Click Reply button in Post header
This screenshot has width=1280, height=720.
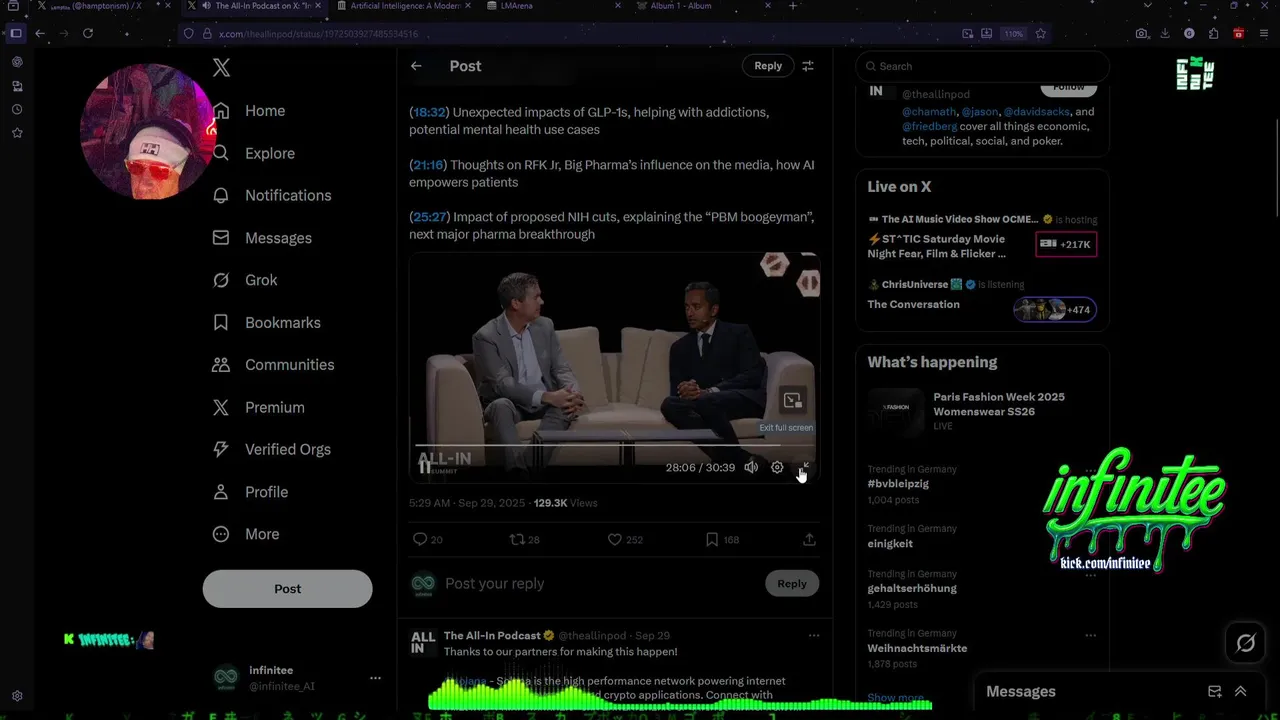point(768,66)
